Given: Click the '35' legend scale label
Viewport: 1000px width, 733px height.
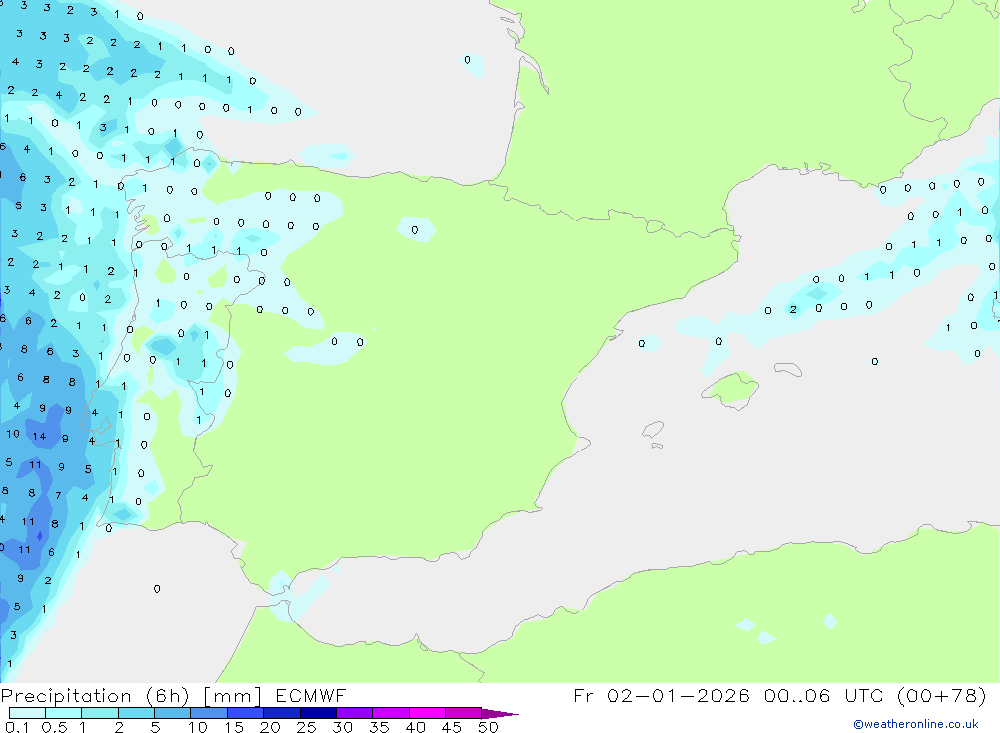Looking at the screenshot, I should pos(379,727).
